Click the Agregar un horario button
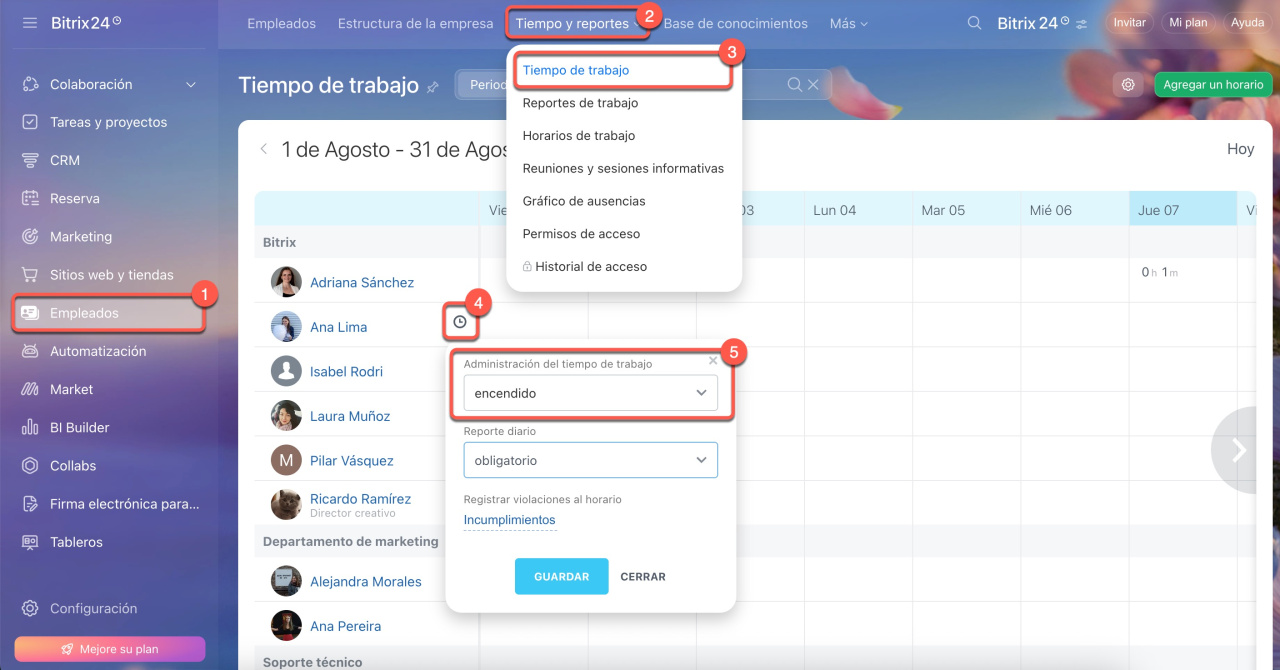Viewport: 1280px width, 670px height. pos(1213,85)
